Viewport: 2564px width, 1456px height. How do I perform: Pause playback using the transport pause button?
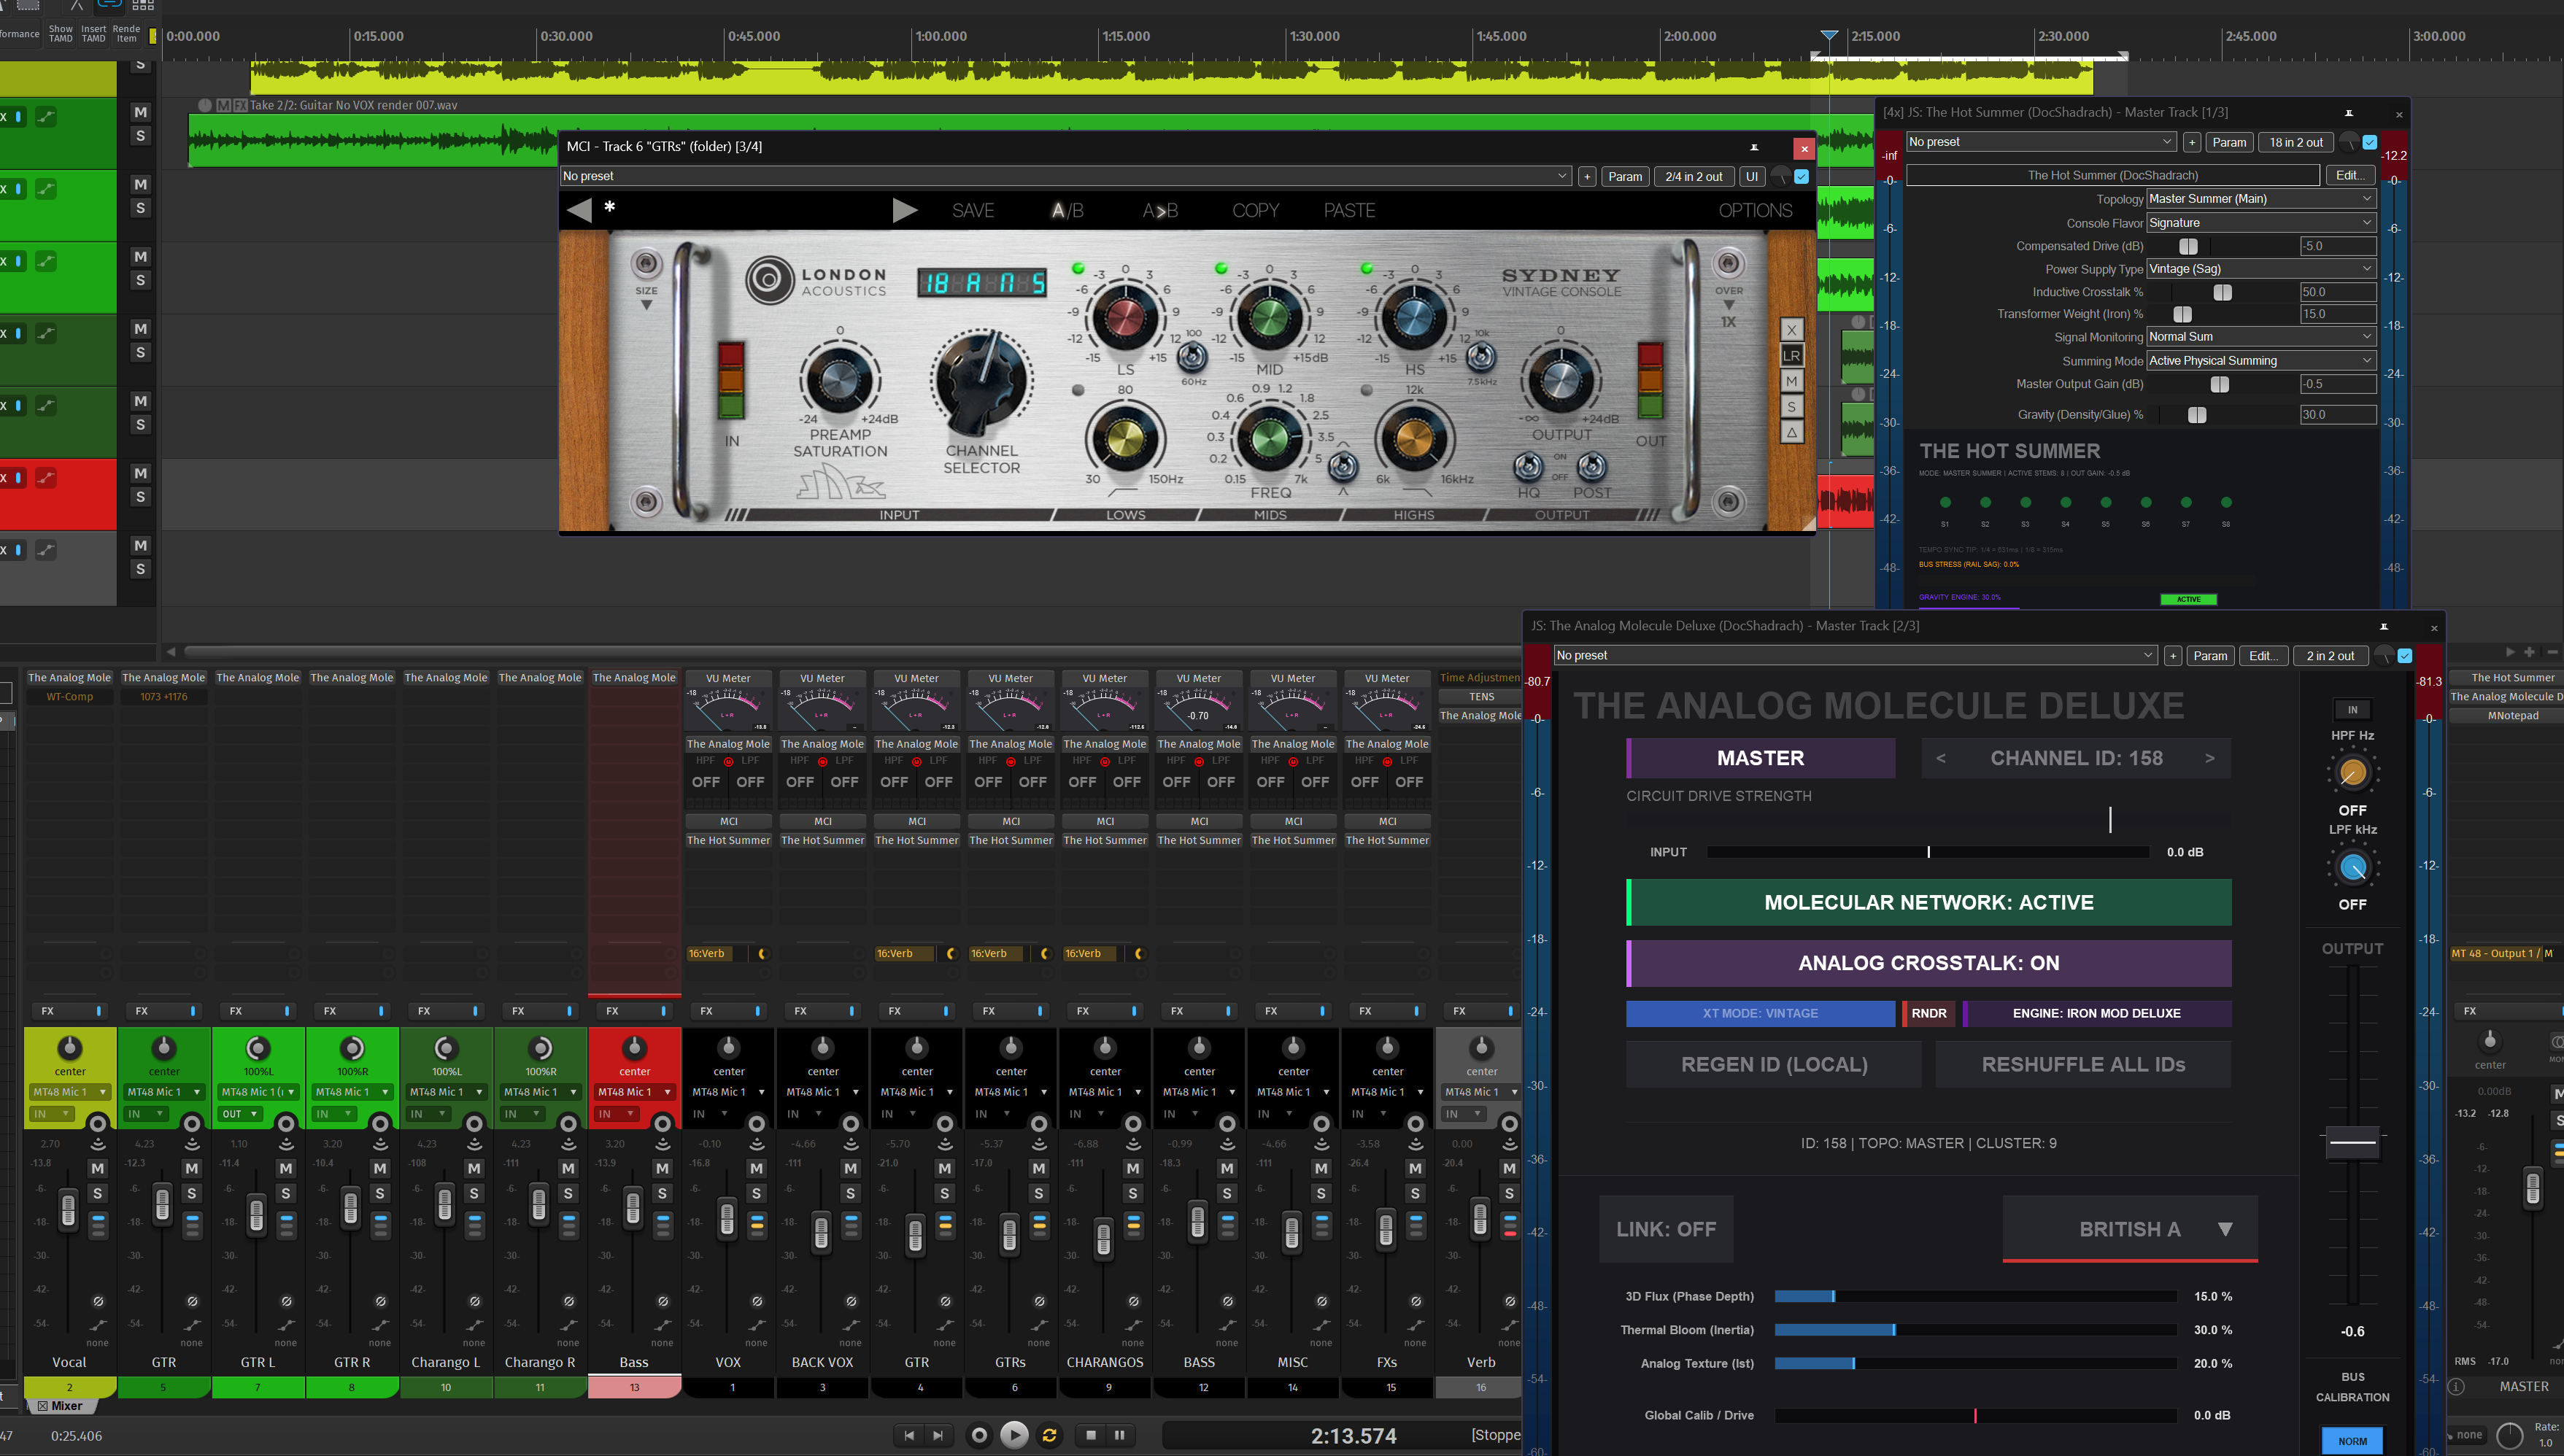(x=1119, y=1435)
